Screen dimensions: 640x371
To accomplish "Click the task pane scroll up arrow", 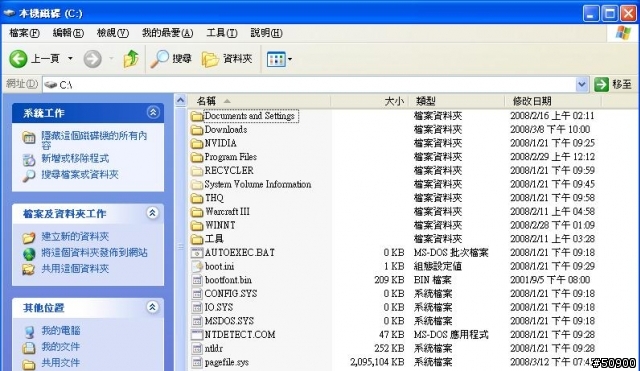I will [x=180, y=100].
